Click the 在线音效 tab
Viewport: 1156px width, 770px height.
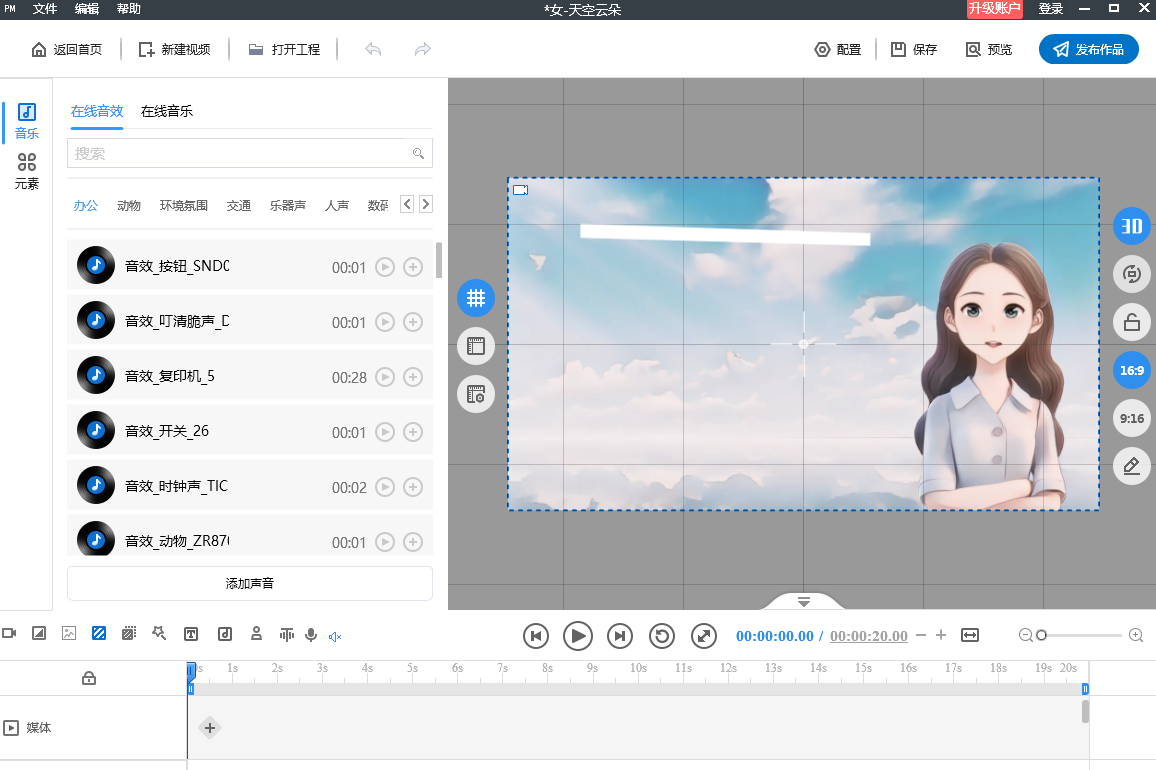click(x=97, y=111)
